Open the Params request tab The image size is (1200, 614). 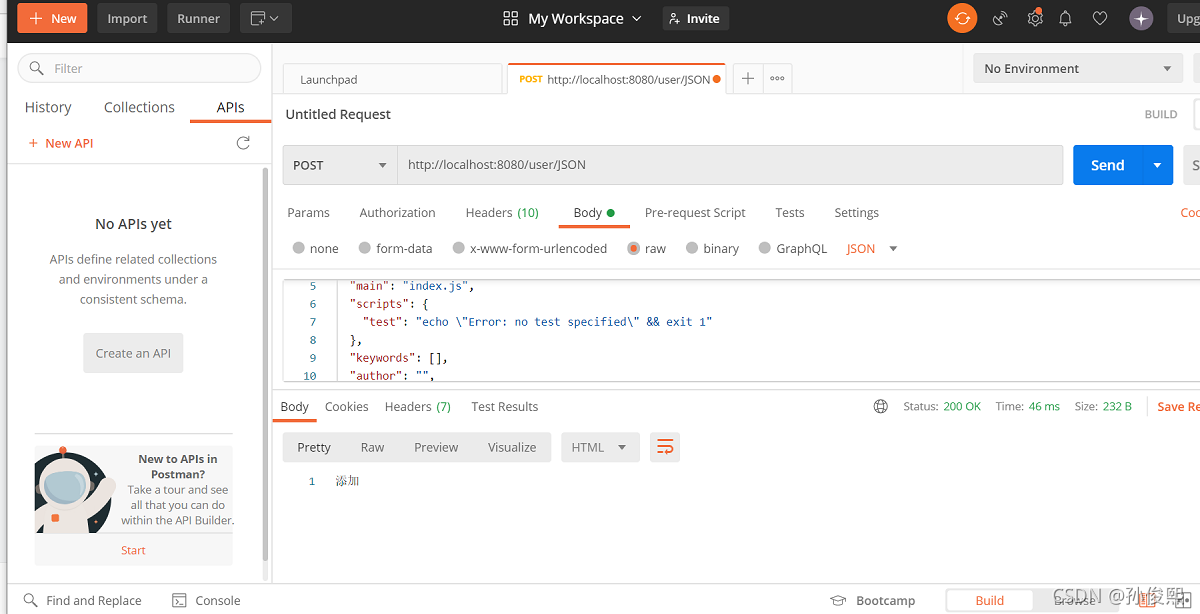click(x=308, y=212)
